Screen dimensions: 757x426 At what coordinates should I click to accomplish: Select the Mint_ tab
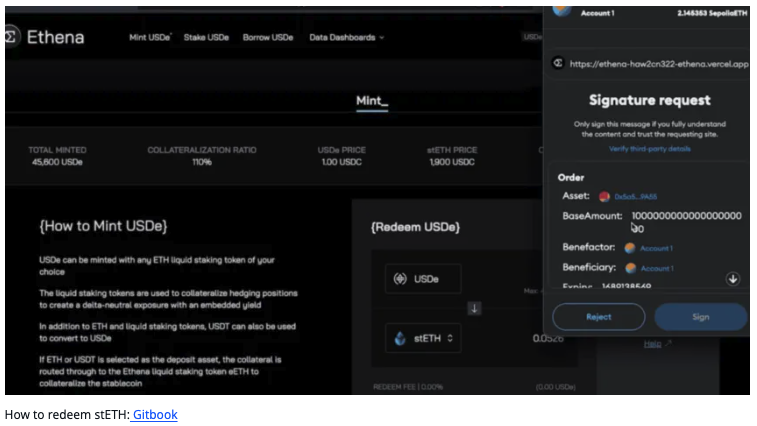pos(372,101)
